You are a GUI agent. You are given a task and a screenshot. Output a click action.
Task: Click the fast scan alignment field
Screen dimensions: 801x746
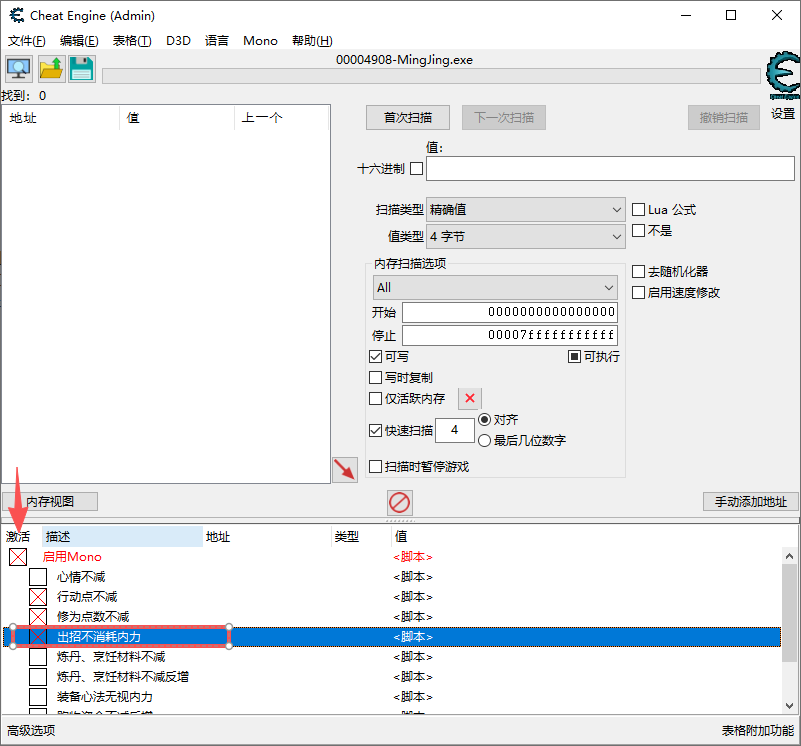tap(455, 430)
